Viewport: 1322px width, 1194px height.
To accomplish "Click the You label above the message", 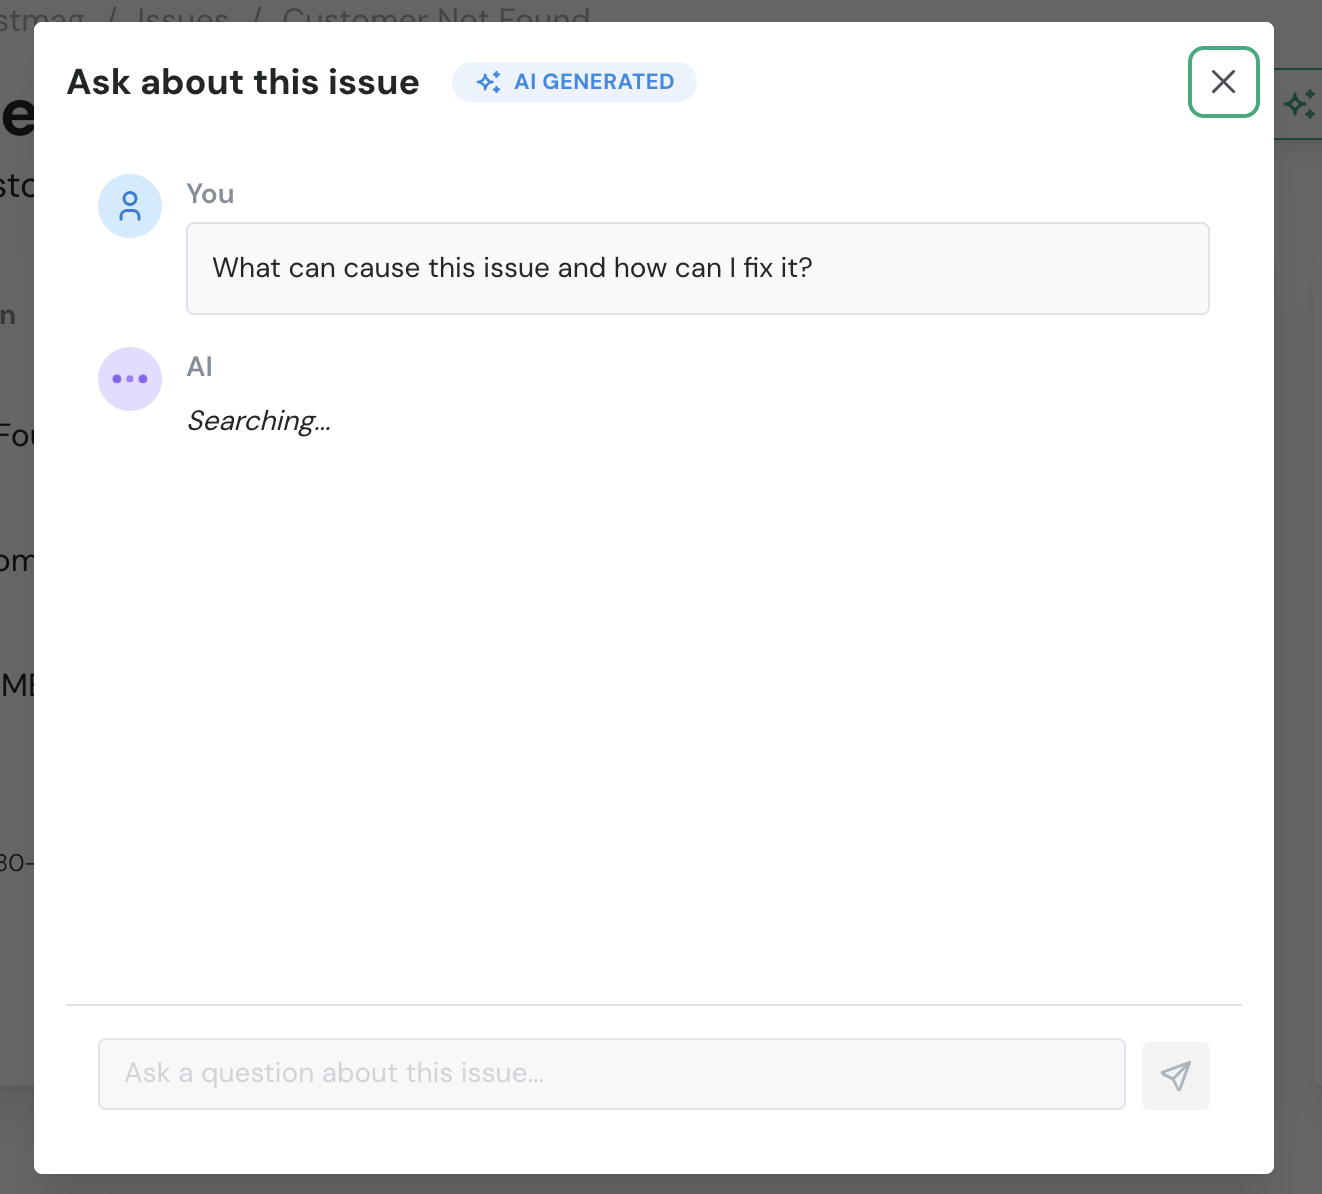I will click(210, 193).
